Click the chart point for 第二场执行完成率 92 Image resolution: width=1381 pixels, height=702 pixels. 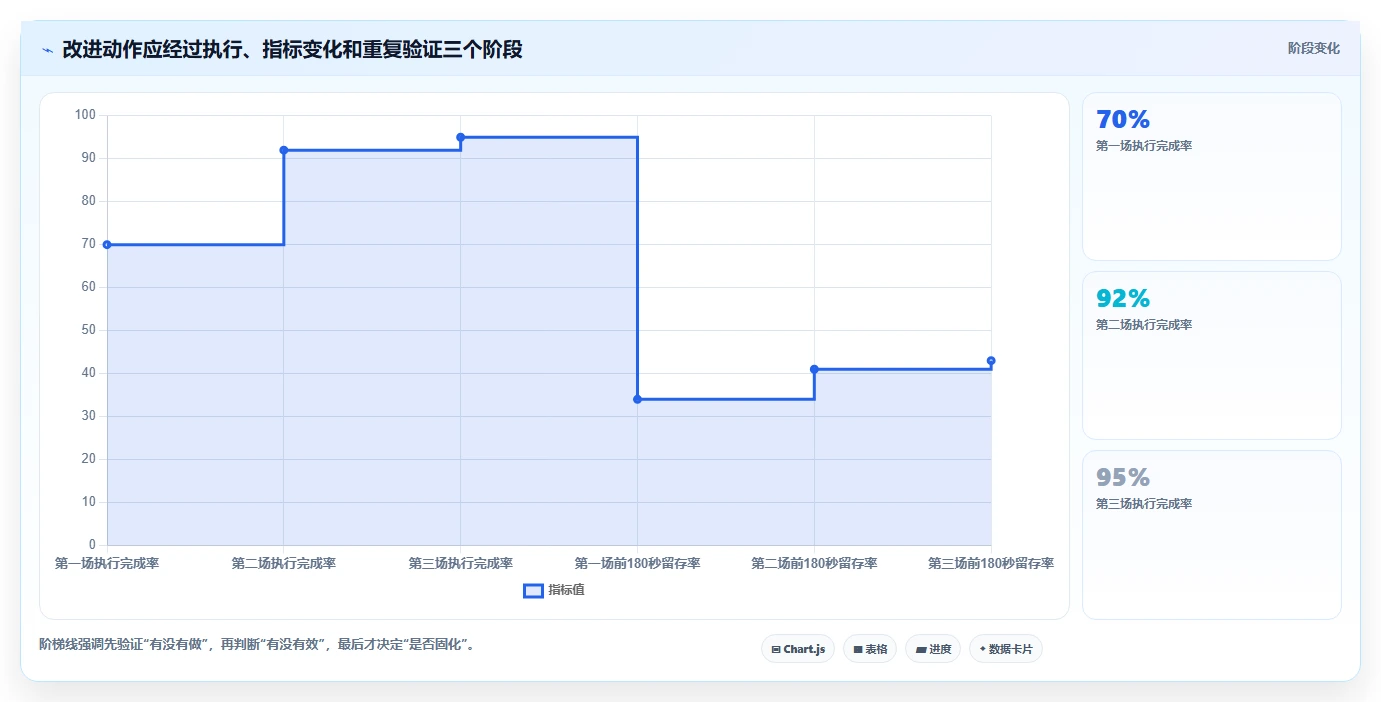coord(284,150)
